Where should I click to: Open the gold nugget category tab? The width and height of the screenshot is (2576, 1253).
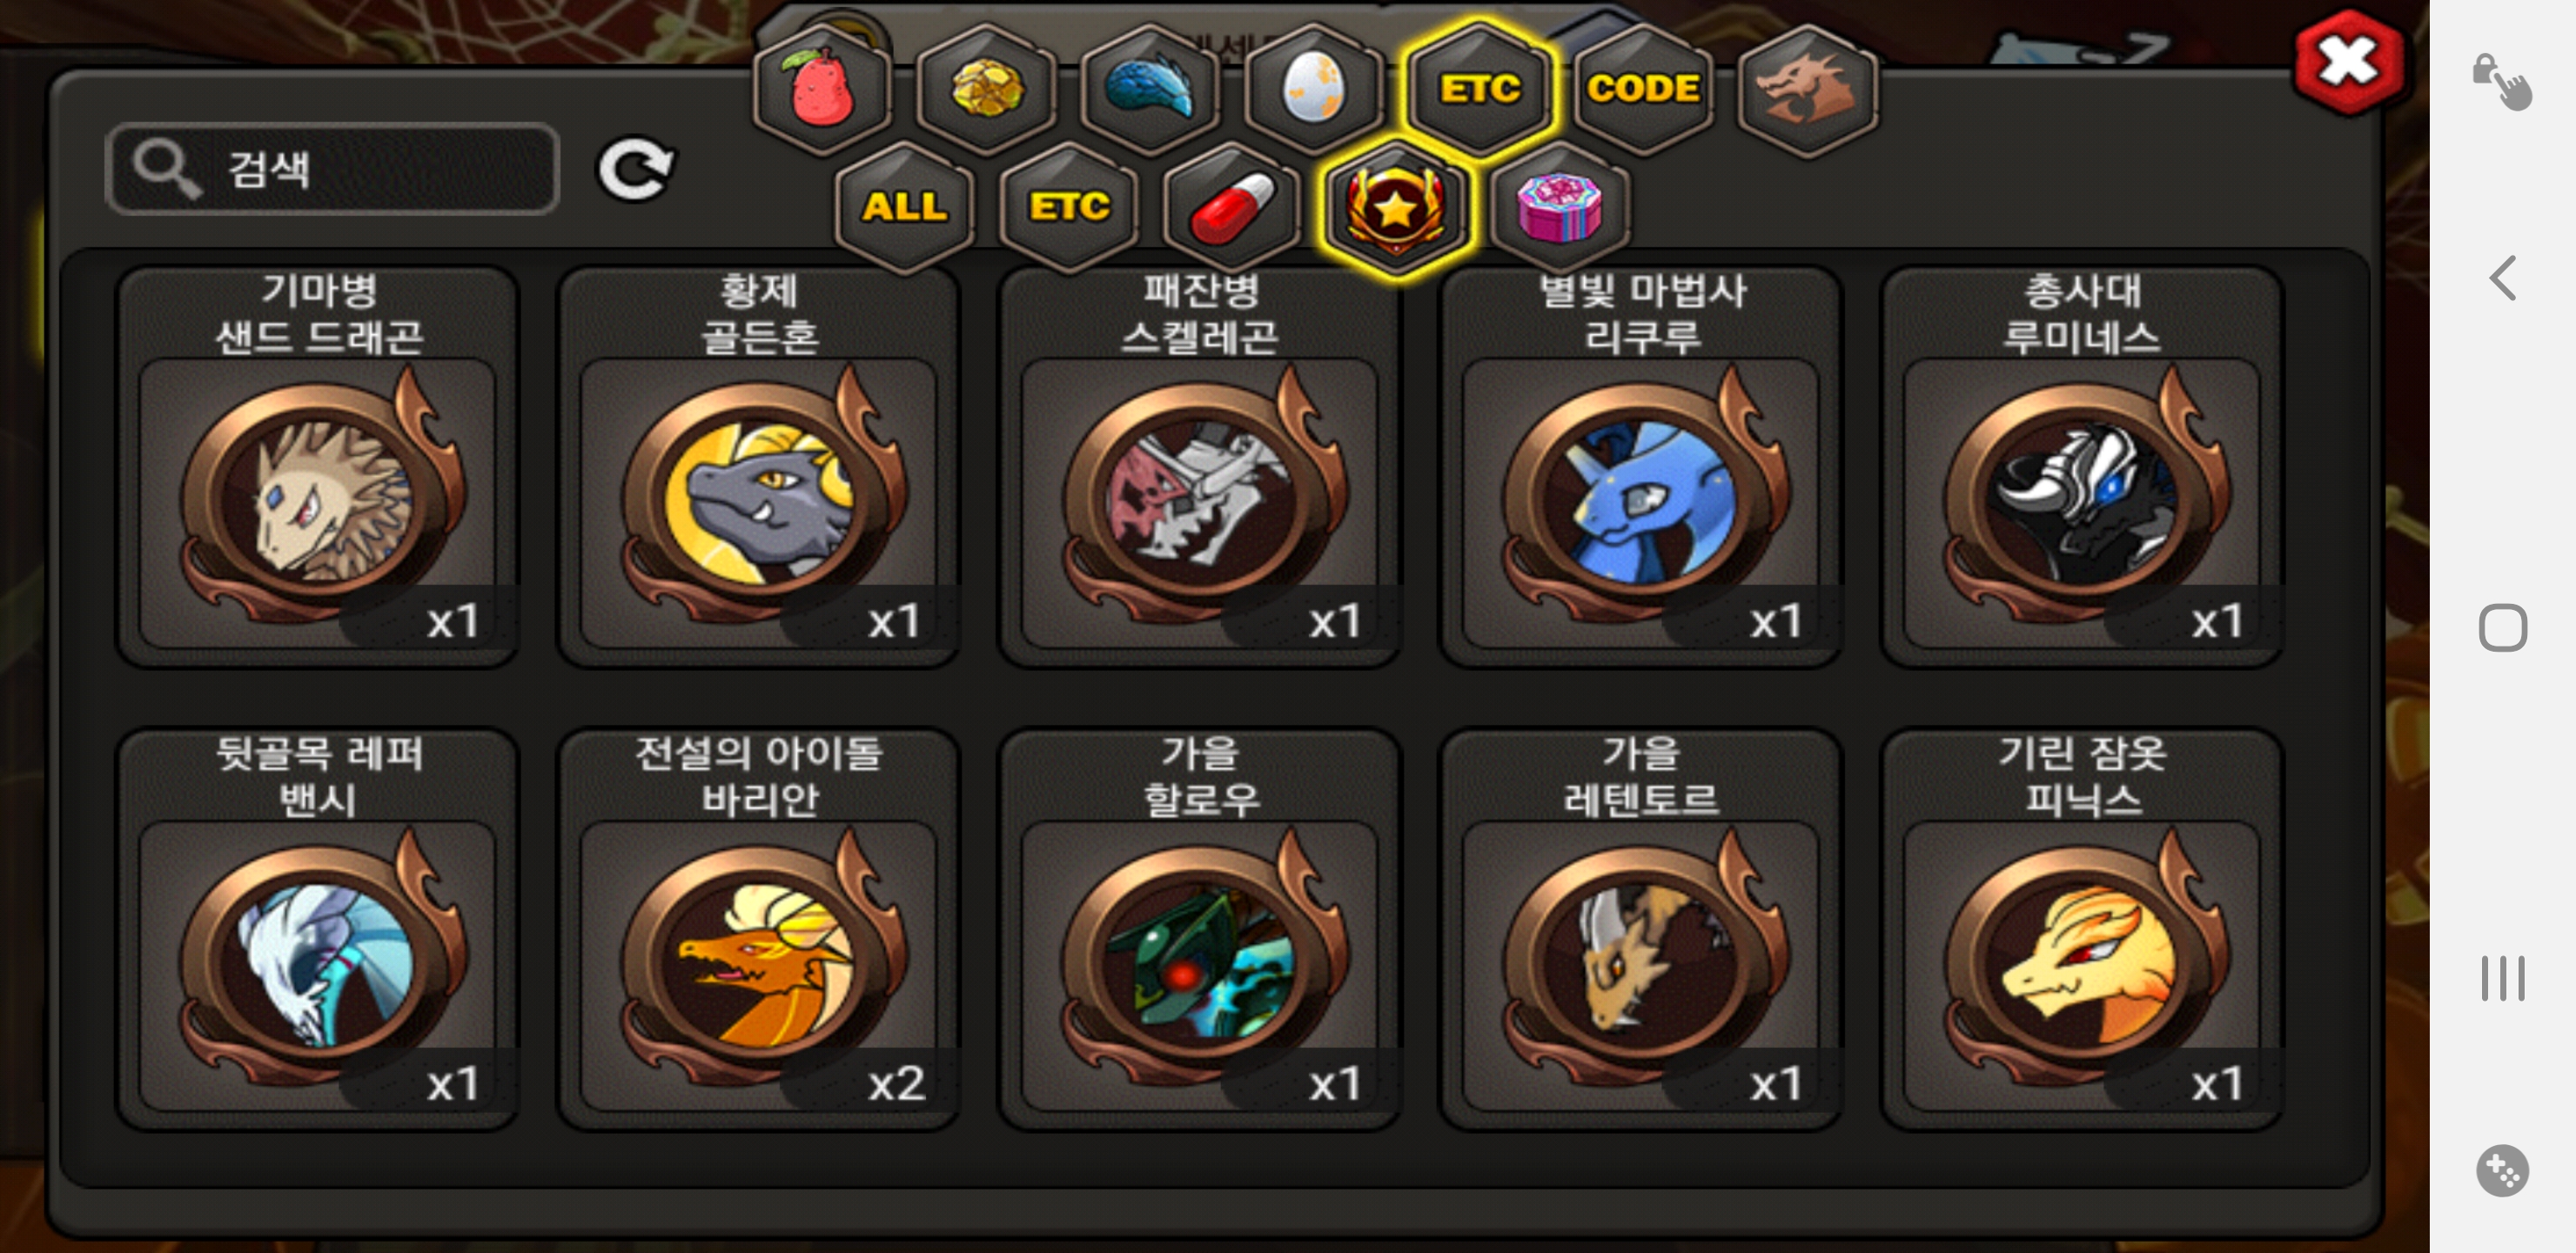(986, 89)
